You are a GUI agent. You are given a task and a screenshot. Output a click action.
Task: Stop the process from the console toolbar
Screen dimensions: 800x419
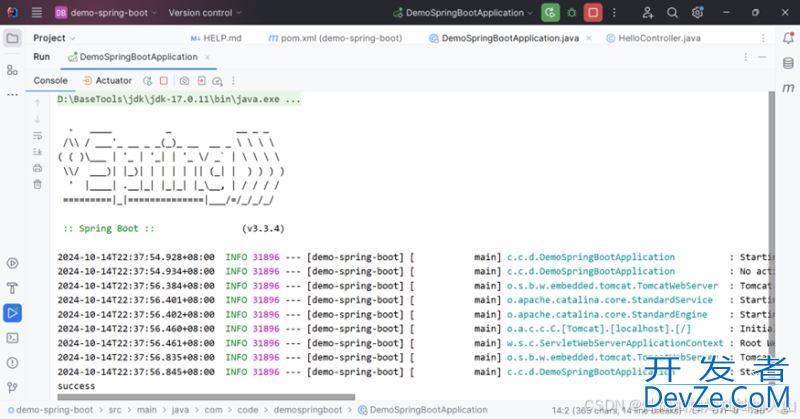pyautogui.click(x=164, y=81)
